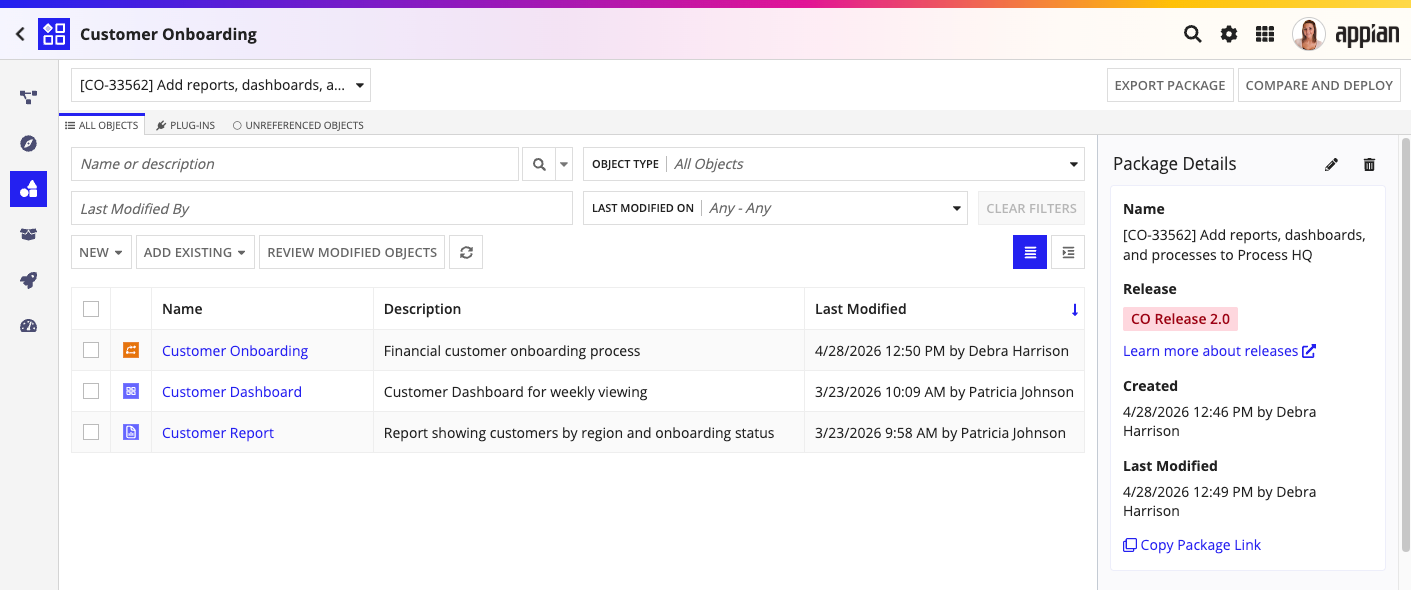The image size is (1411, 590).
Task: Refresh the objects list
Action: [x=466, y=252]
